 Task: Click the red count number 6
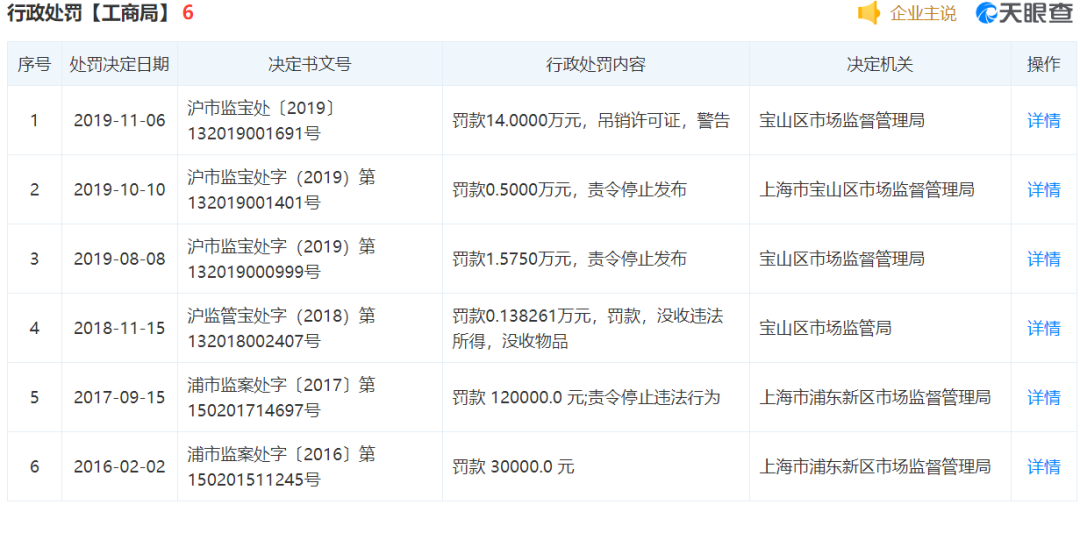click(188, 14)
